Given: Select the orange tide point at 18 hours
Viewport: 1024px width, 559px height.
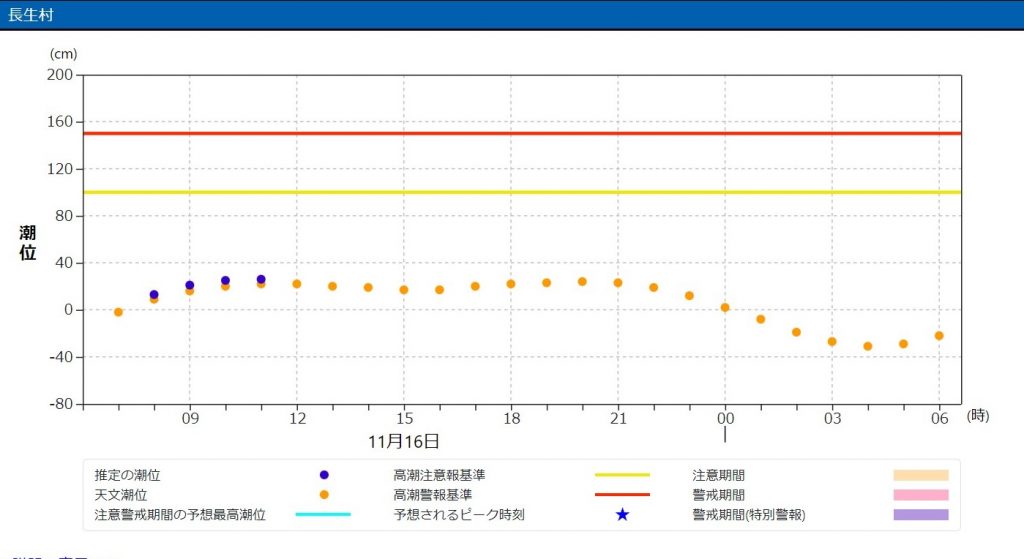Looking at the screenshot, I should (511, 284).
